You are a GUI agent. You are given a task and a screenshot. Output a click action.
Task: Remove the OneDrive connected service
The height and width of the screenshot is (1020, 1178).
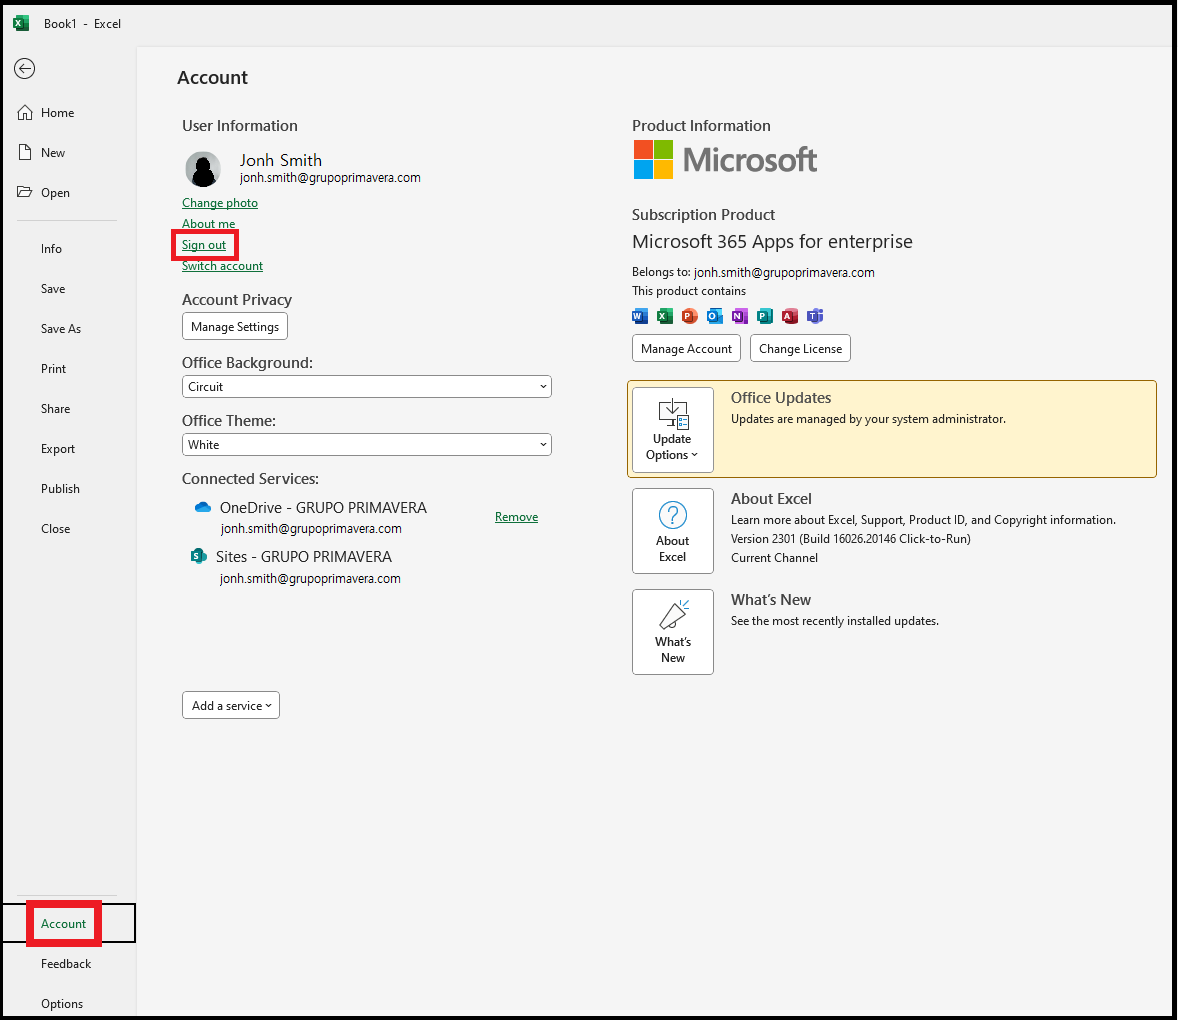click(516, 517)
